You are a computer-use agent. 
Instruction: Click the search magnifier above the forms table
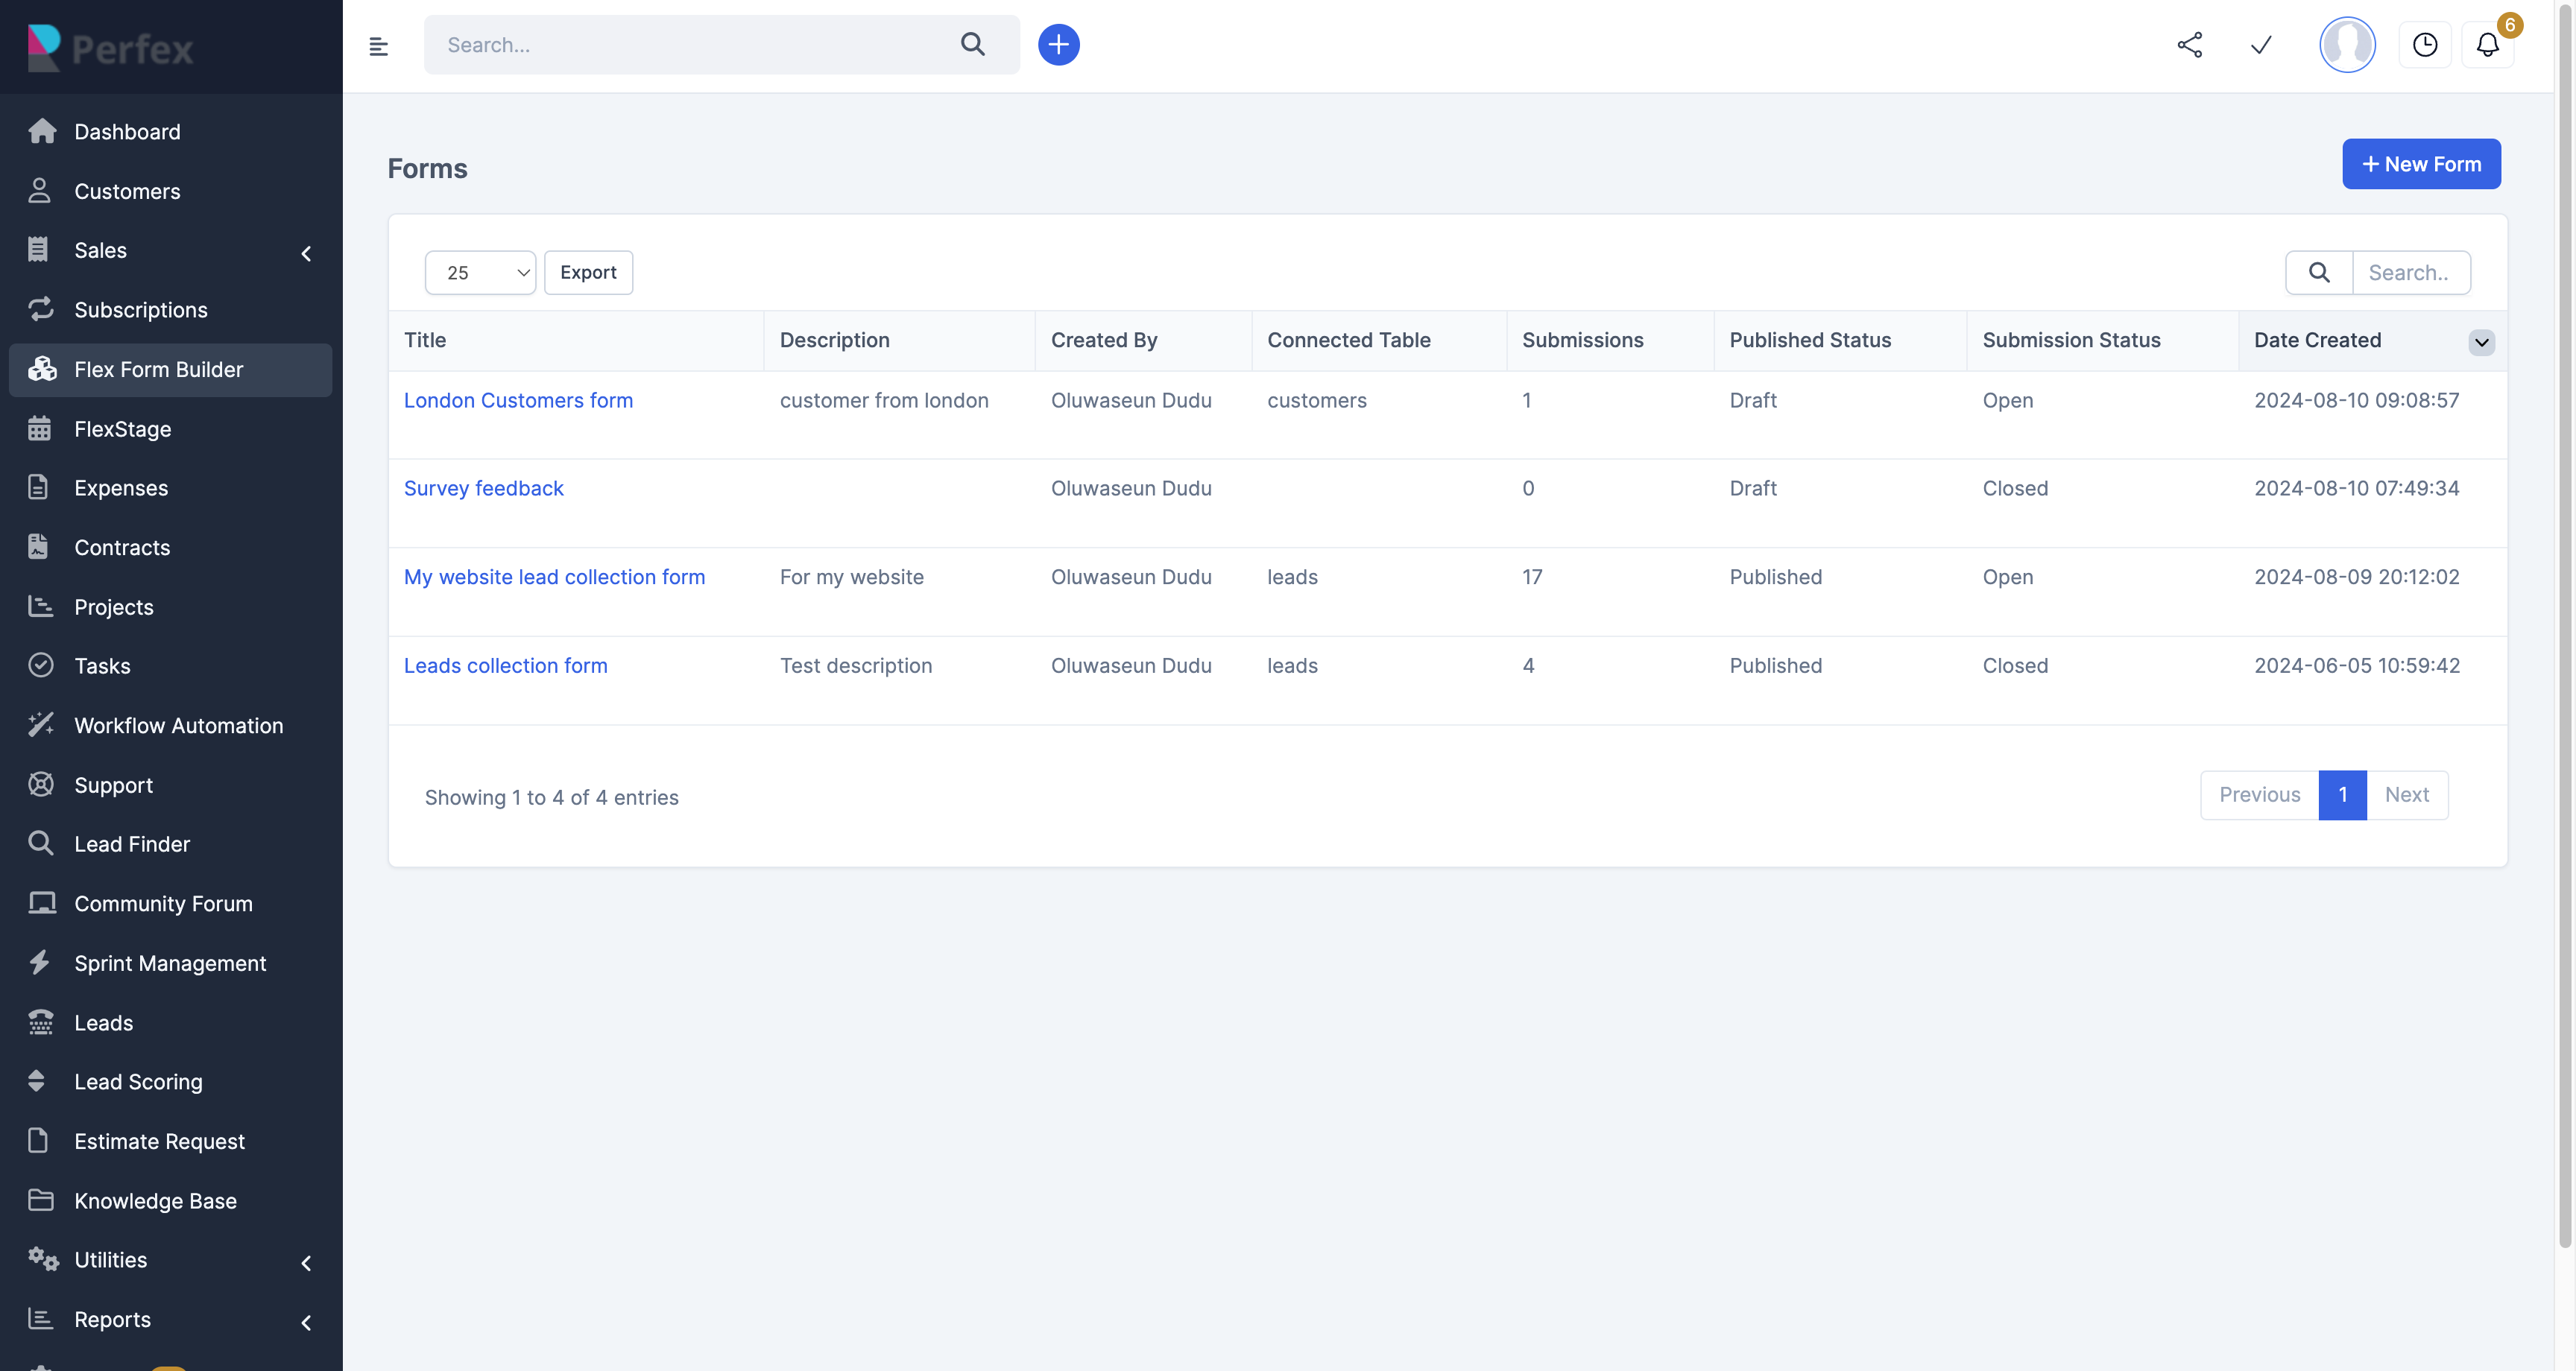(2318, 272)
